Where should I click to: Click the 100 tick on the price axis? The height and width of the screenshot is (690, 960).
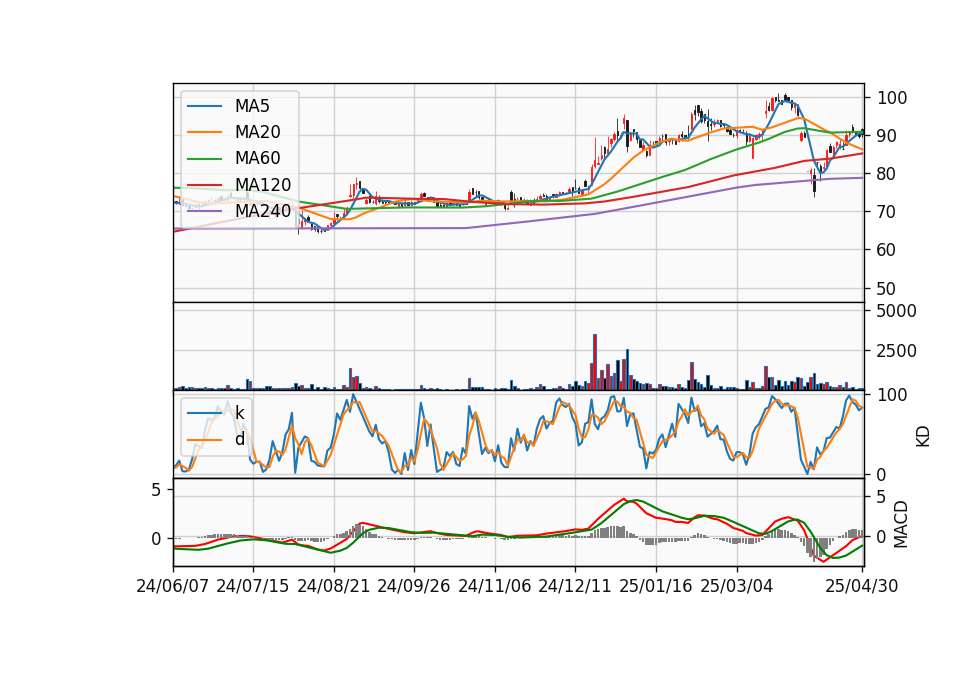892,98
